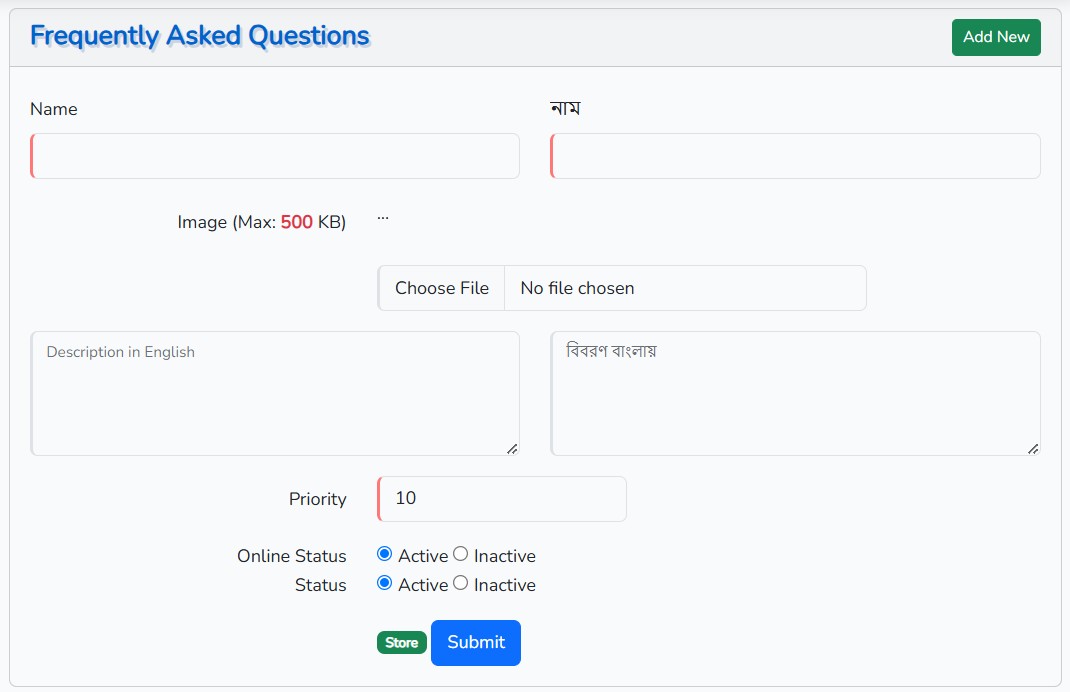Click the Priority label text
1070x692 pixels.
(x=317, y=499)
